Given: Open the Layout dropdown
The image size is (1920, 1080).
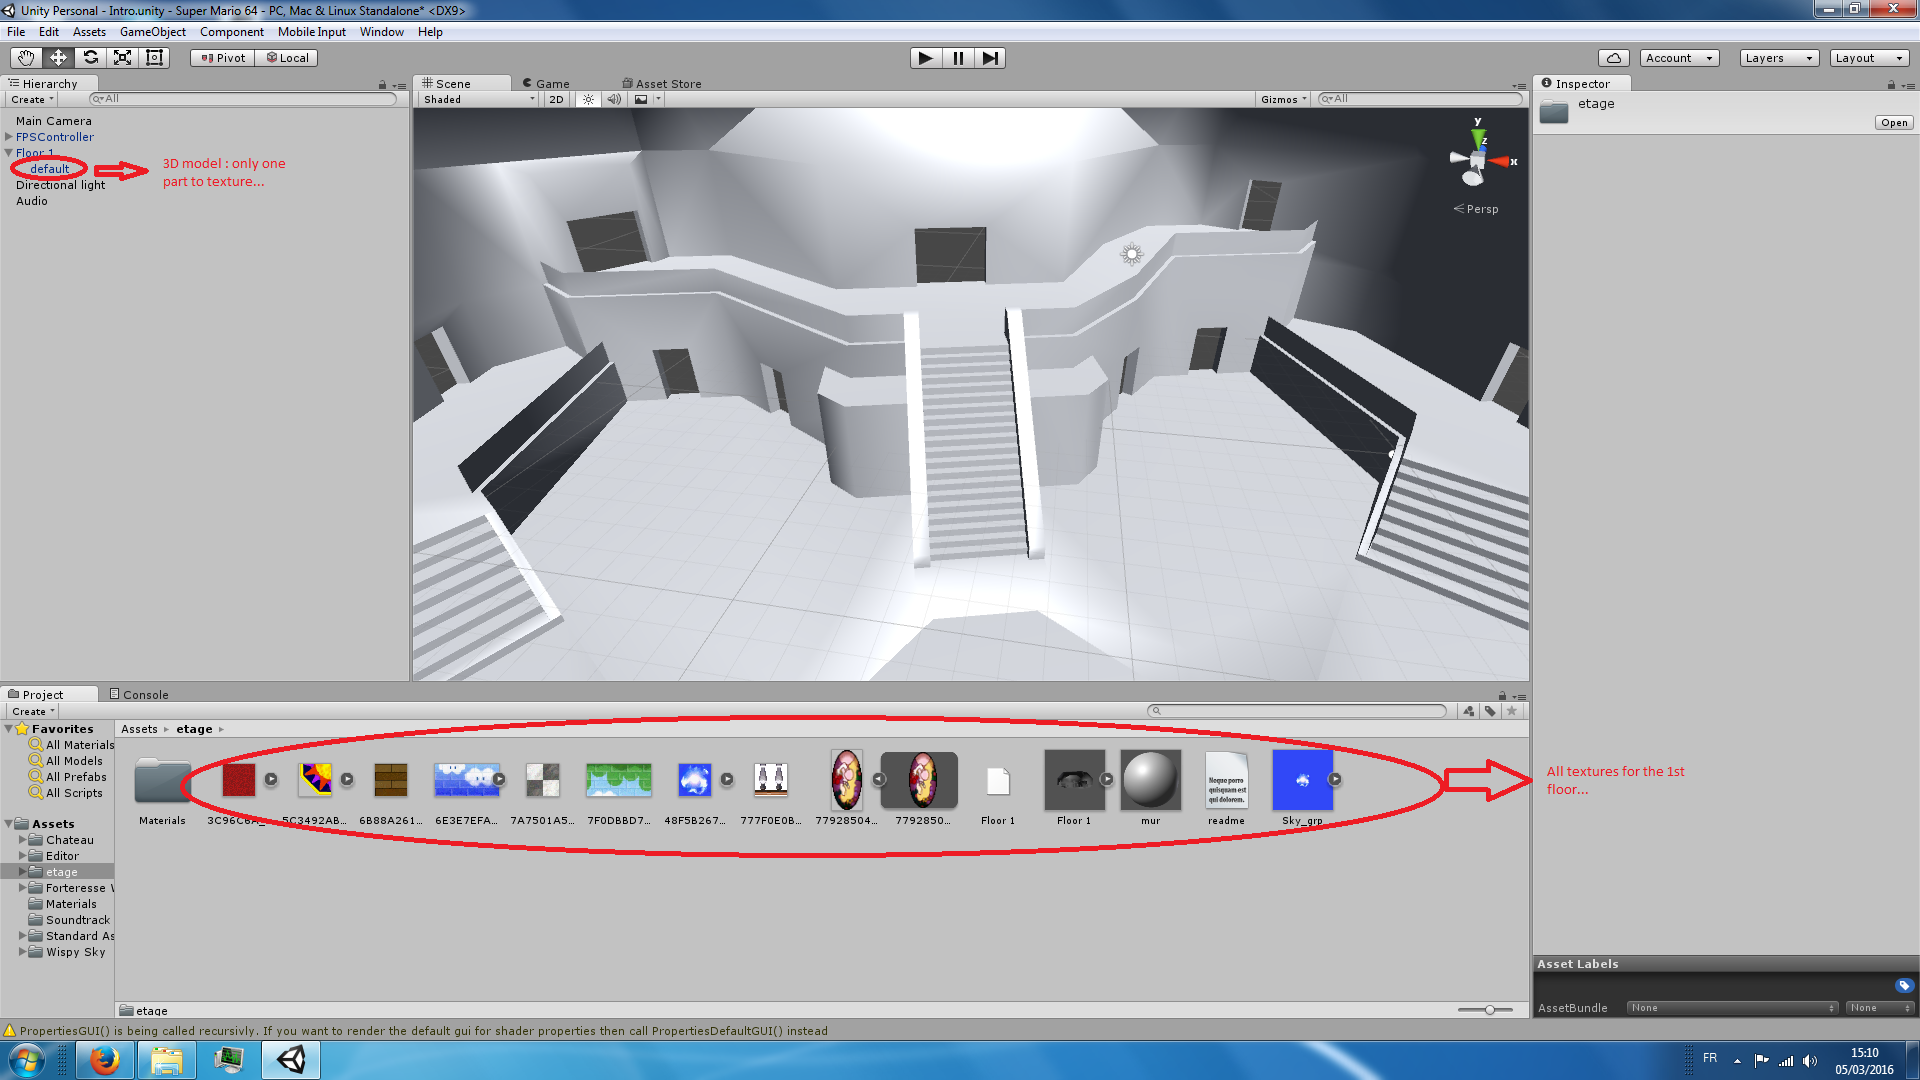Looking at the screenshot, I should click(1869, 58).
